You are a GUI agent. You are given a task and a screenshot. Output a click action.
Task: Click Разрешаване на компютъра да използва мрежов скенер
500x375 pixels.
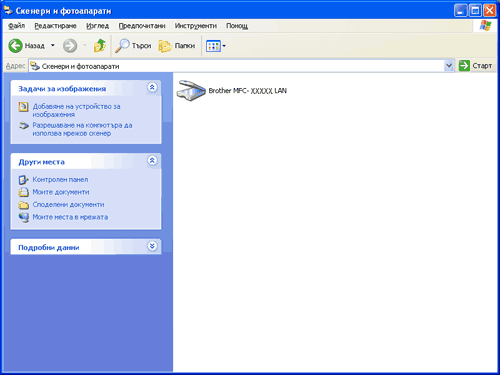coord(82,129)
